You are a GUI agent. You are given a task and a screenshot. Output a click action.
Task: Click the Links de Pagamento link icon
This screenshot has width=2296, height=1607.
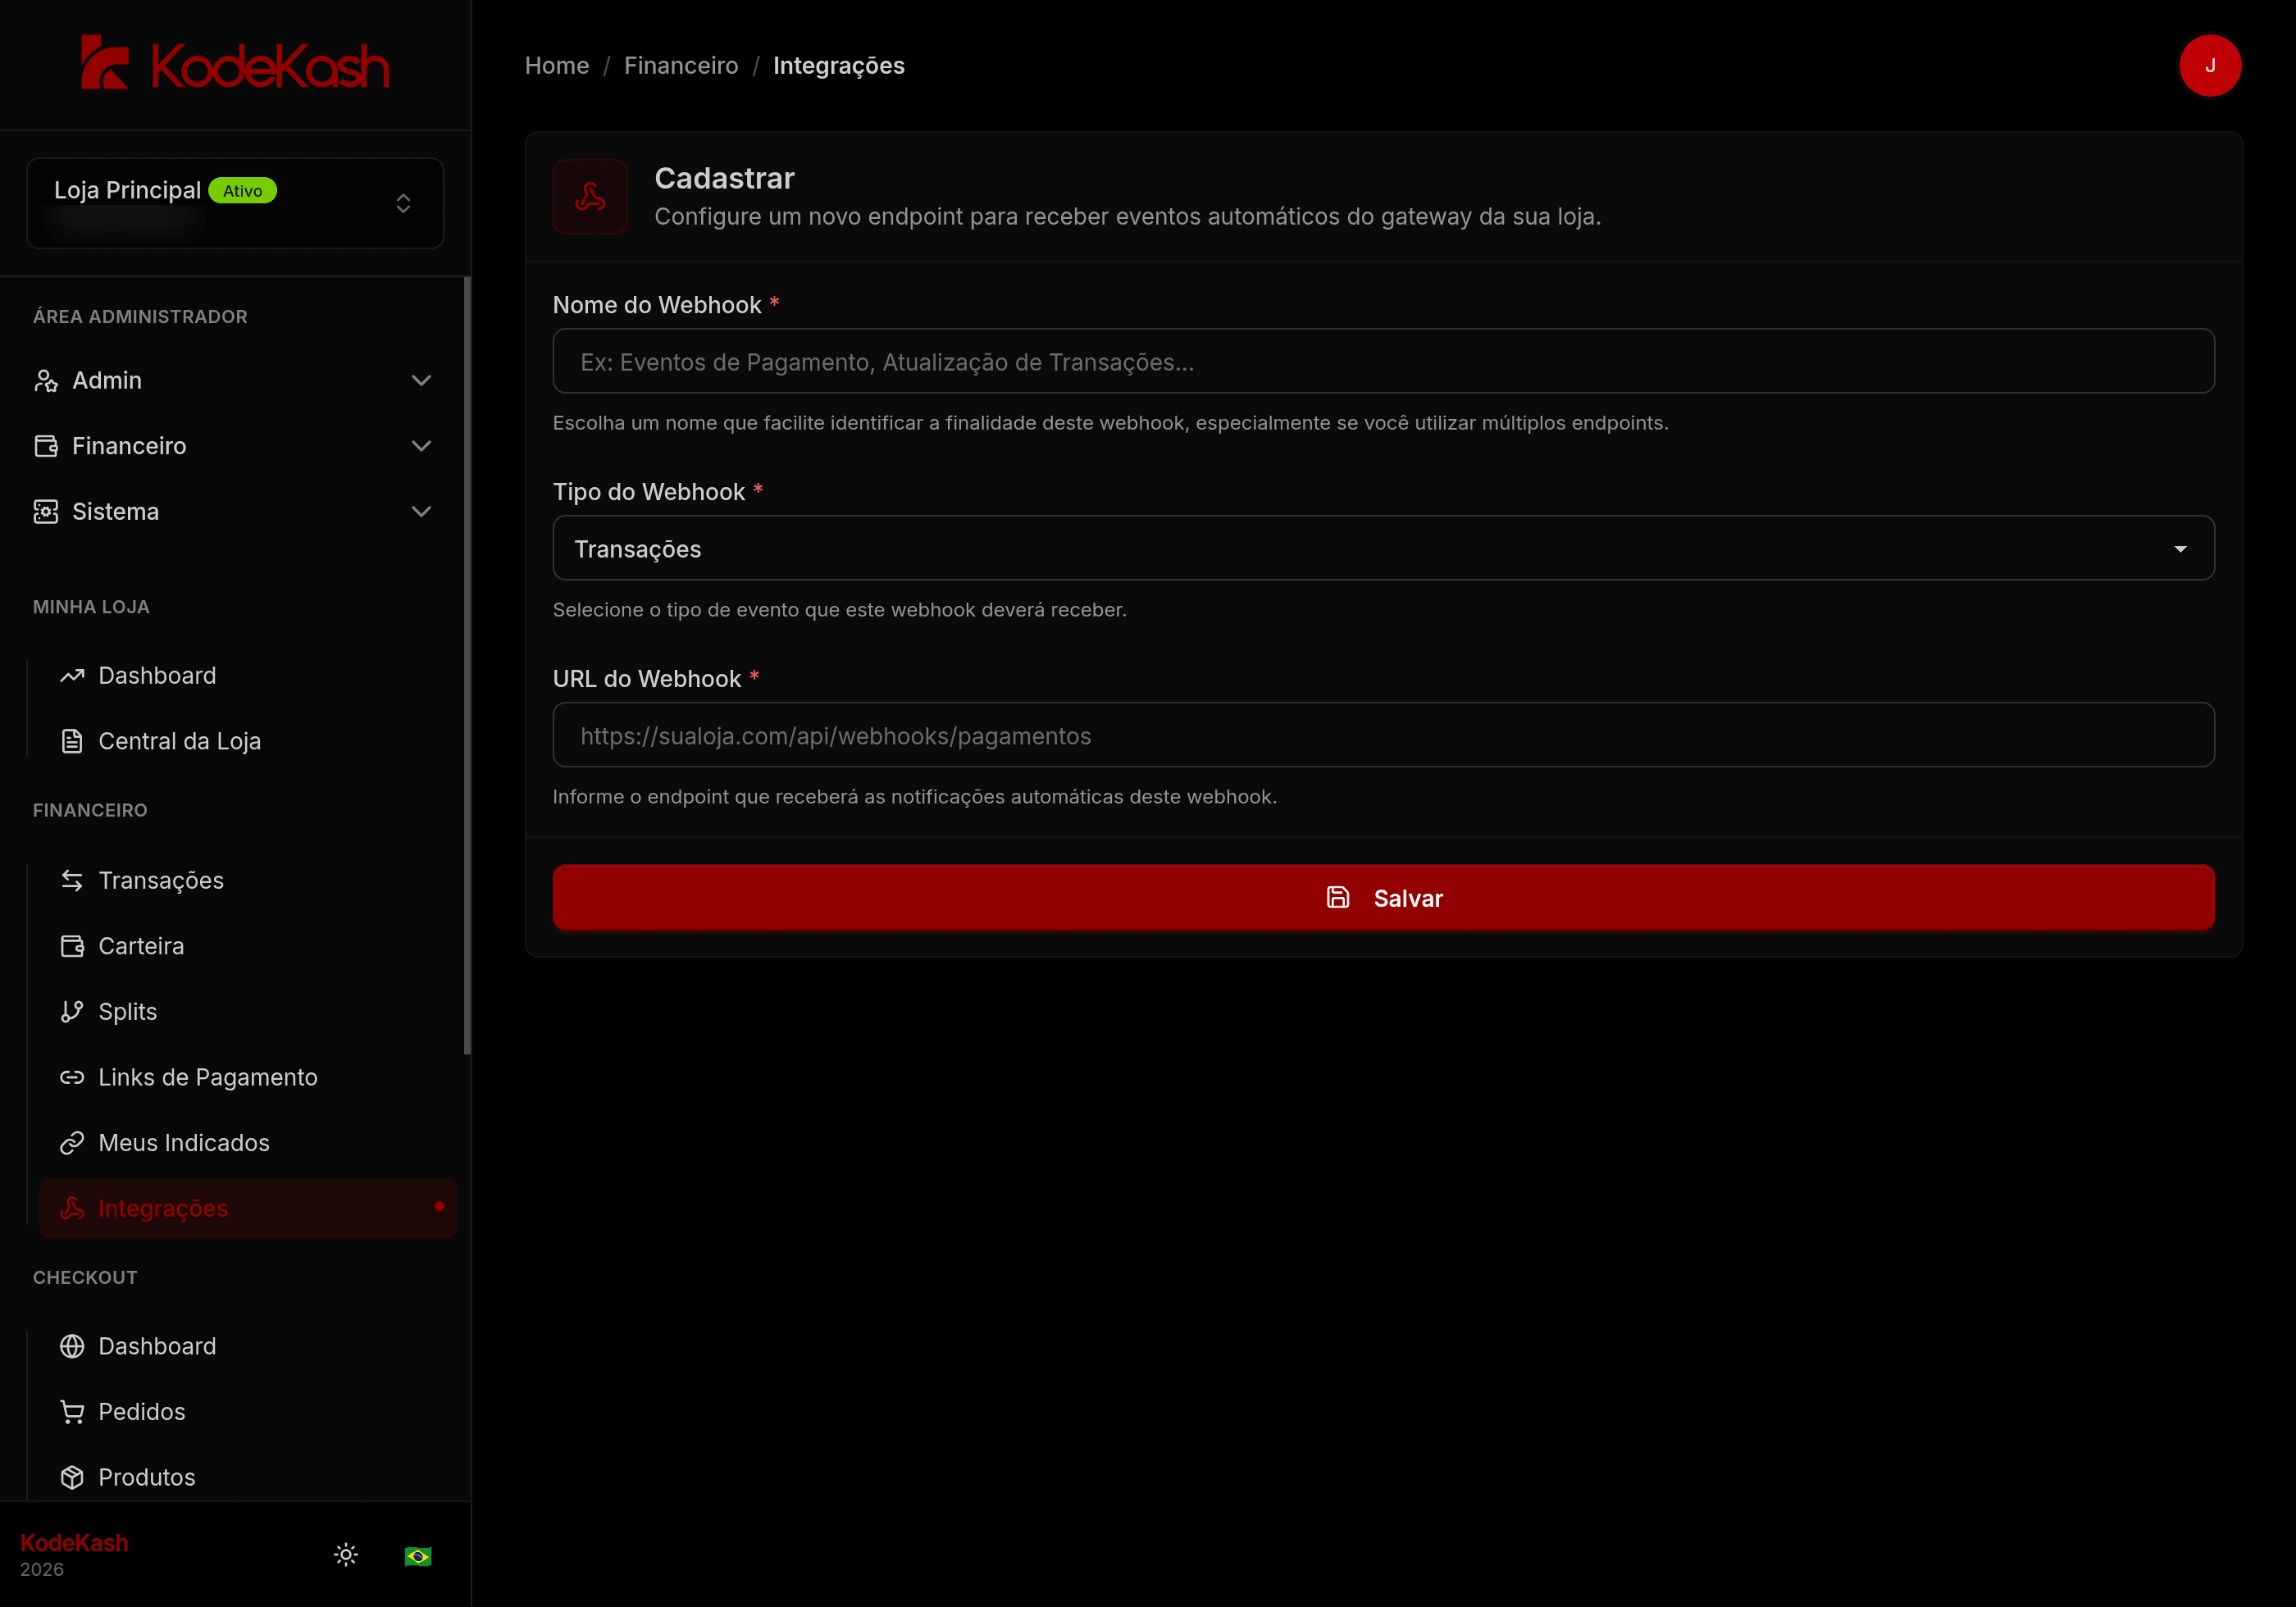click(72, 1077)
